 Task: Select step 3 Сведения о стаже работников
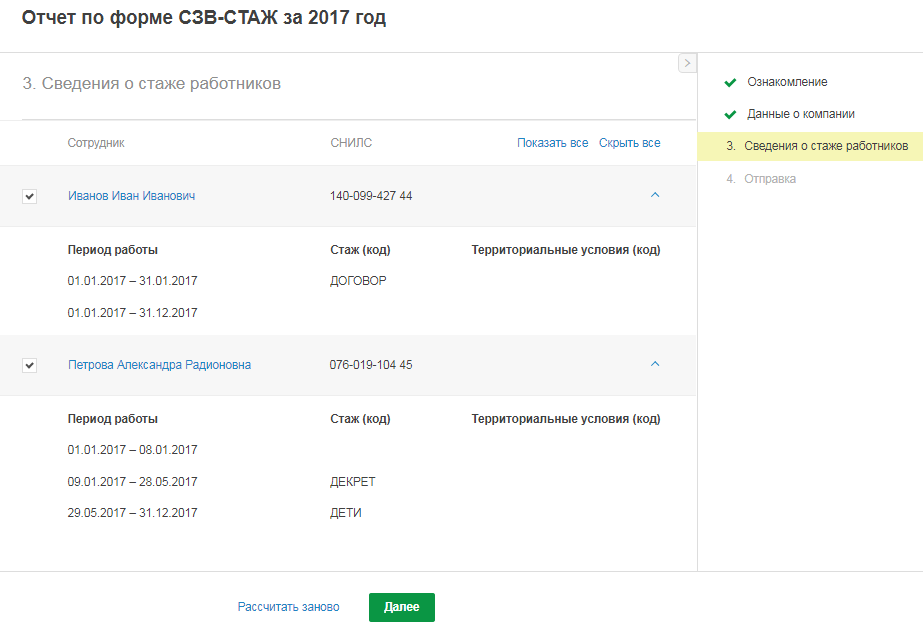coord(825,146)
